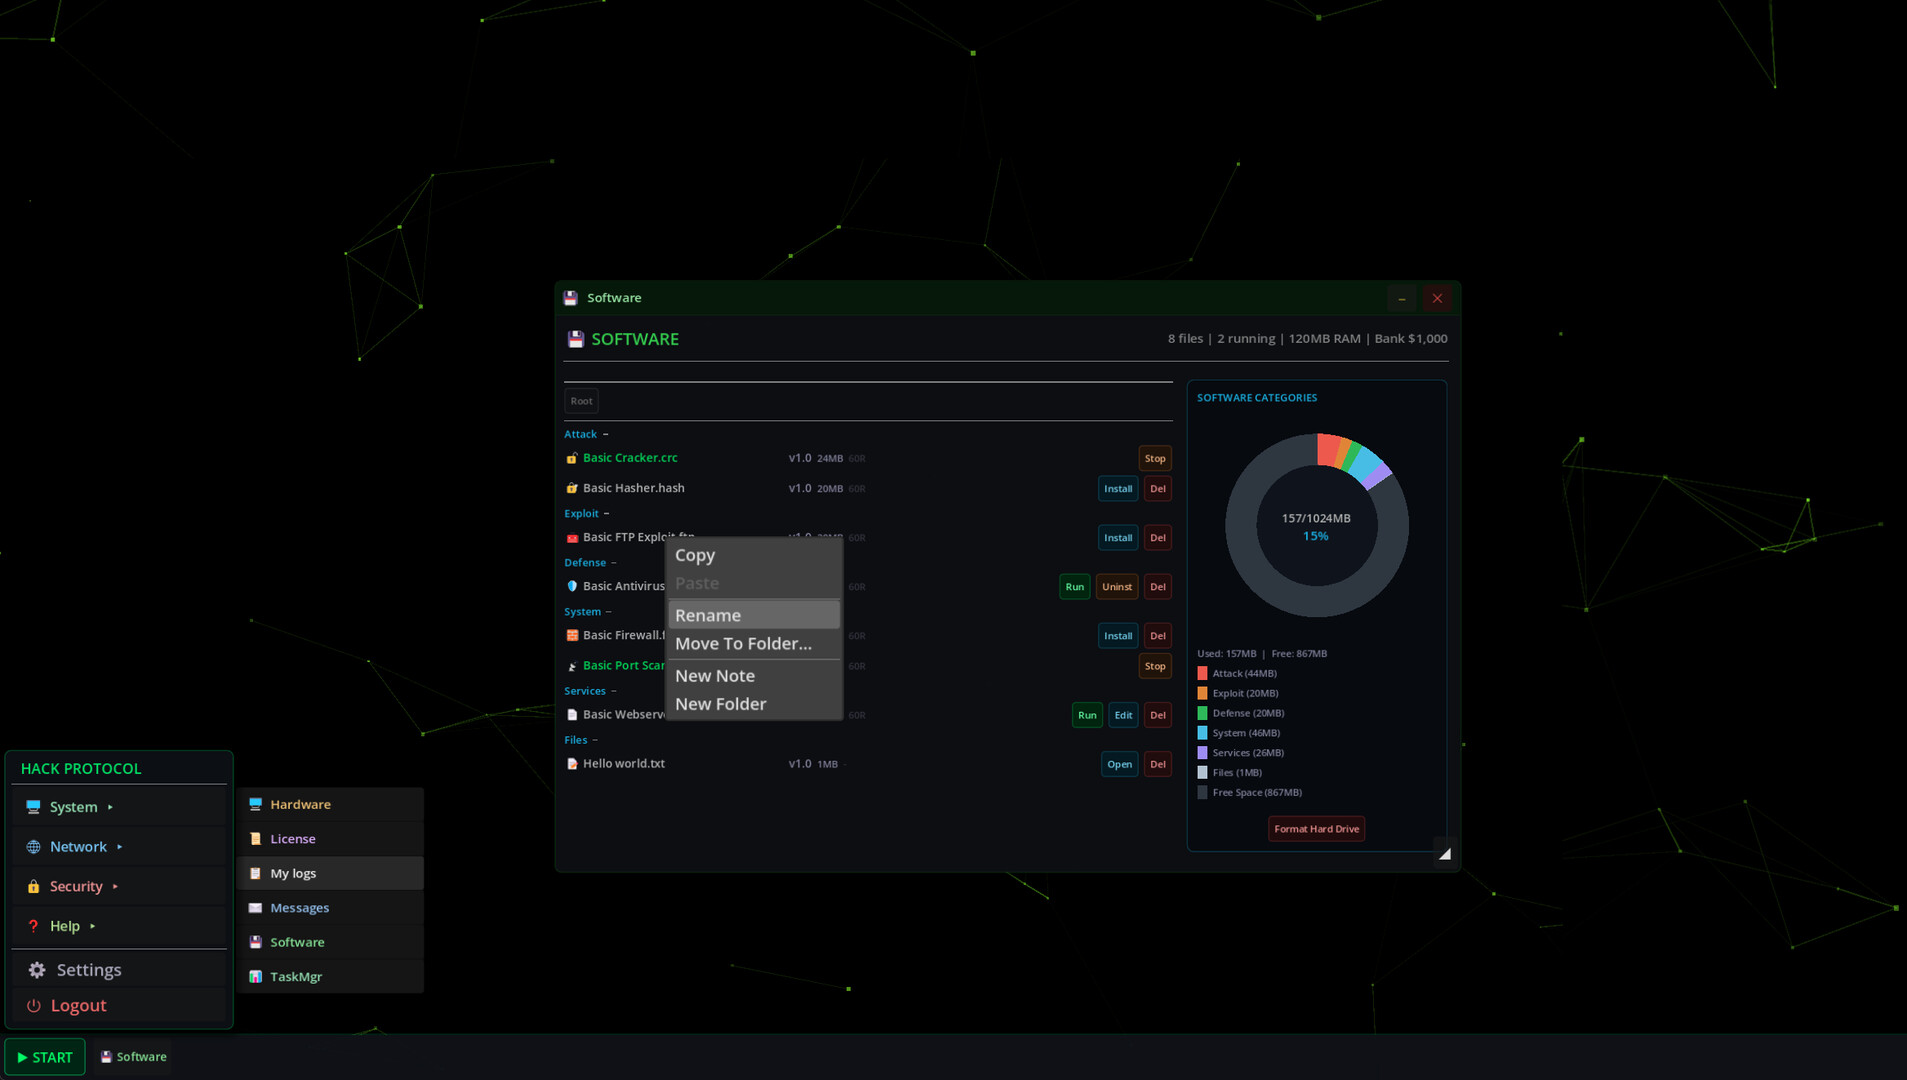Click the Messages envelope icon

tap(255, 908)
